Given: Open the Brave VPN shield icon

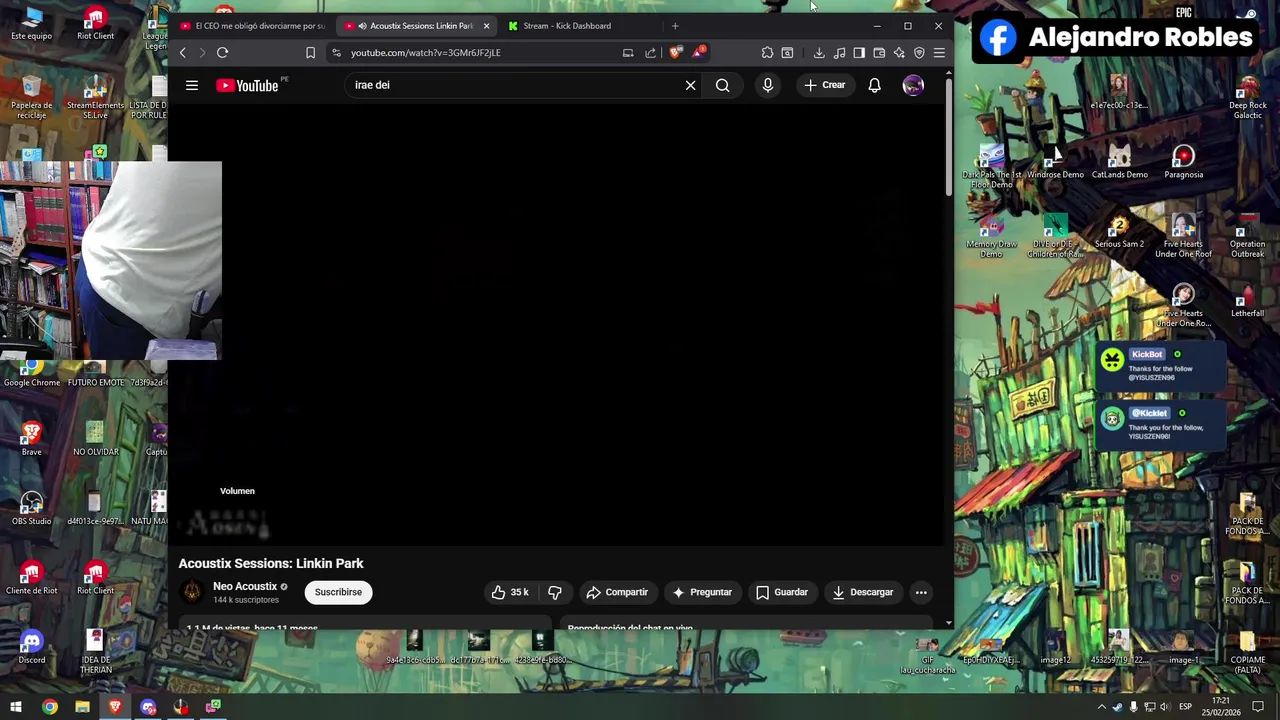Looking at the screenshot, I should [919, 53].
